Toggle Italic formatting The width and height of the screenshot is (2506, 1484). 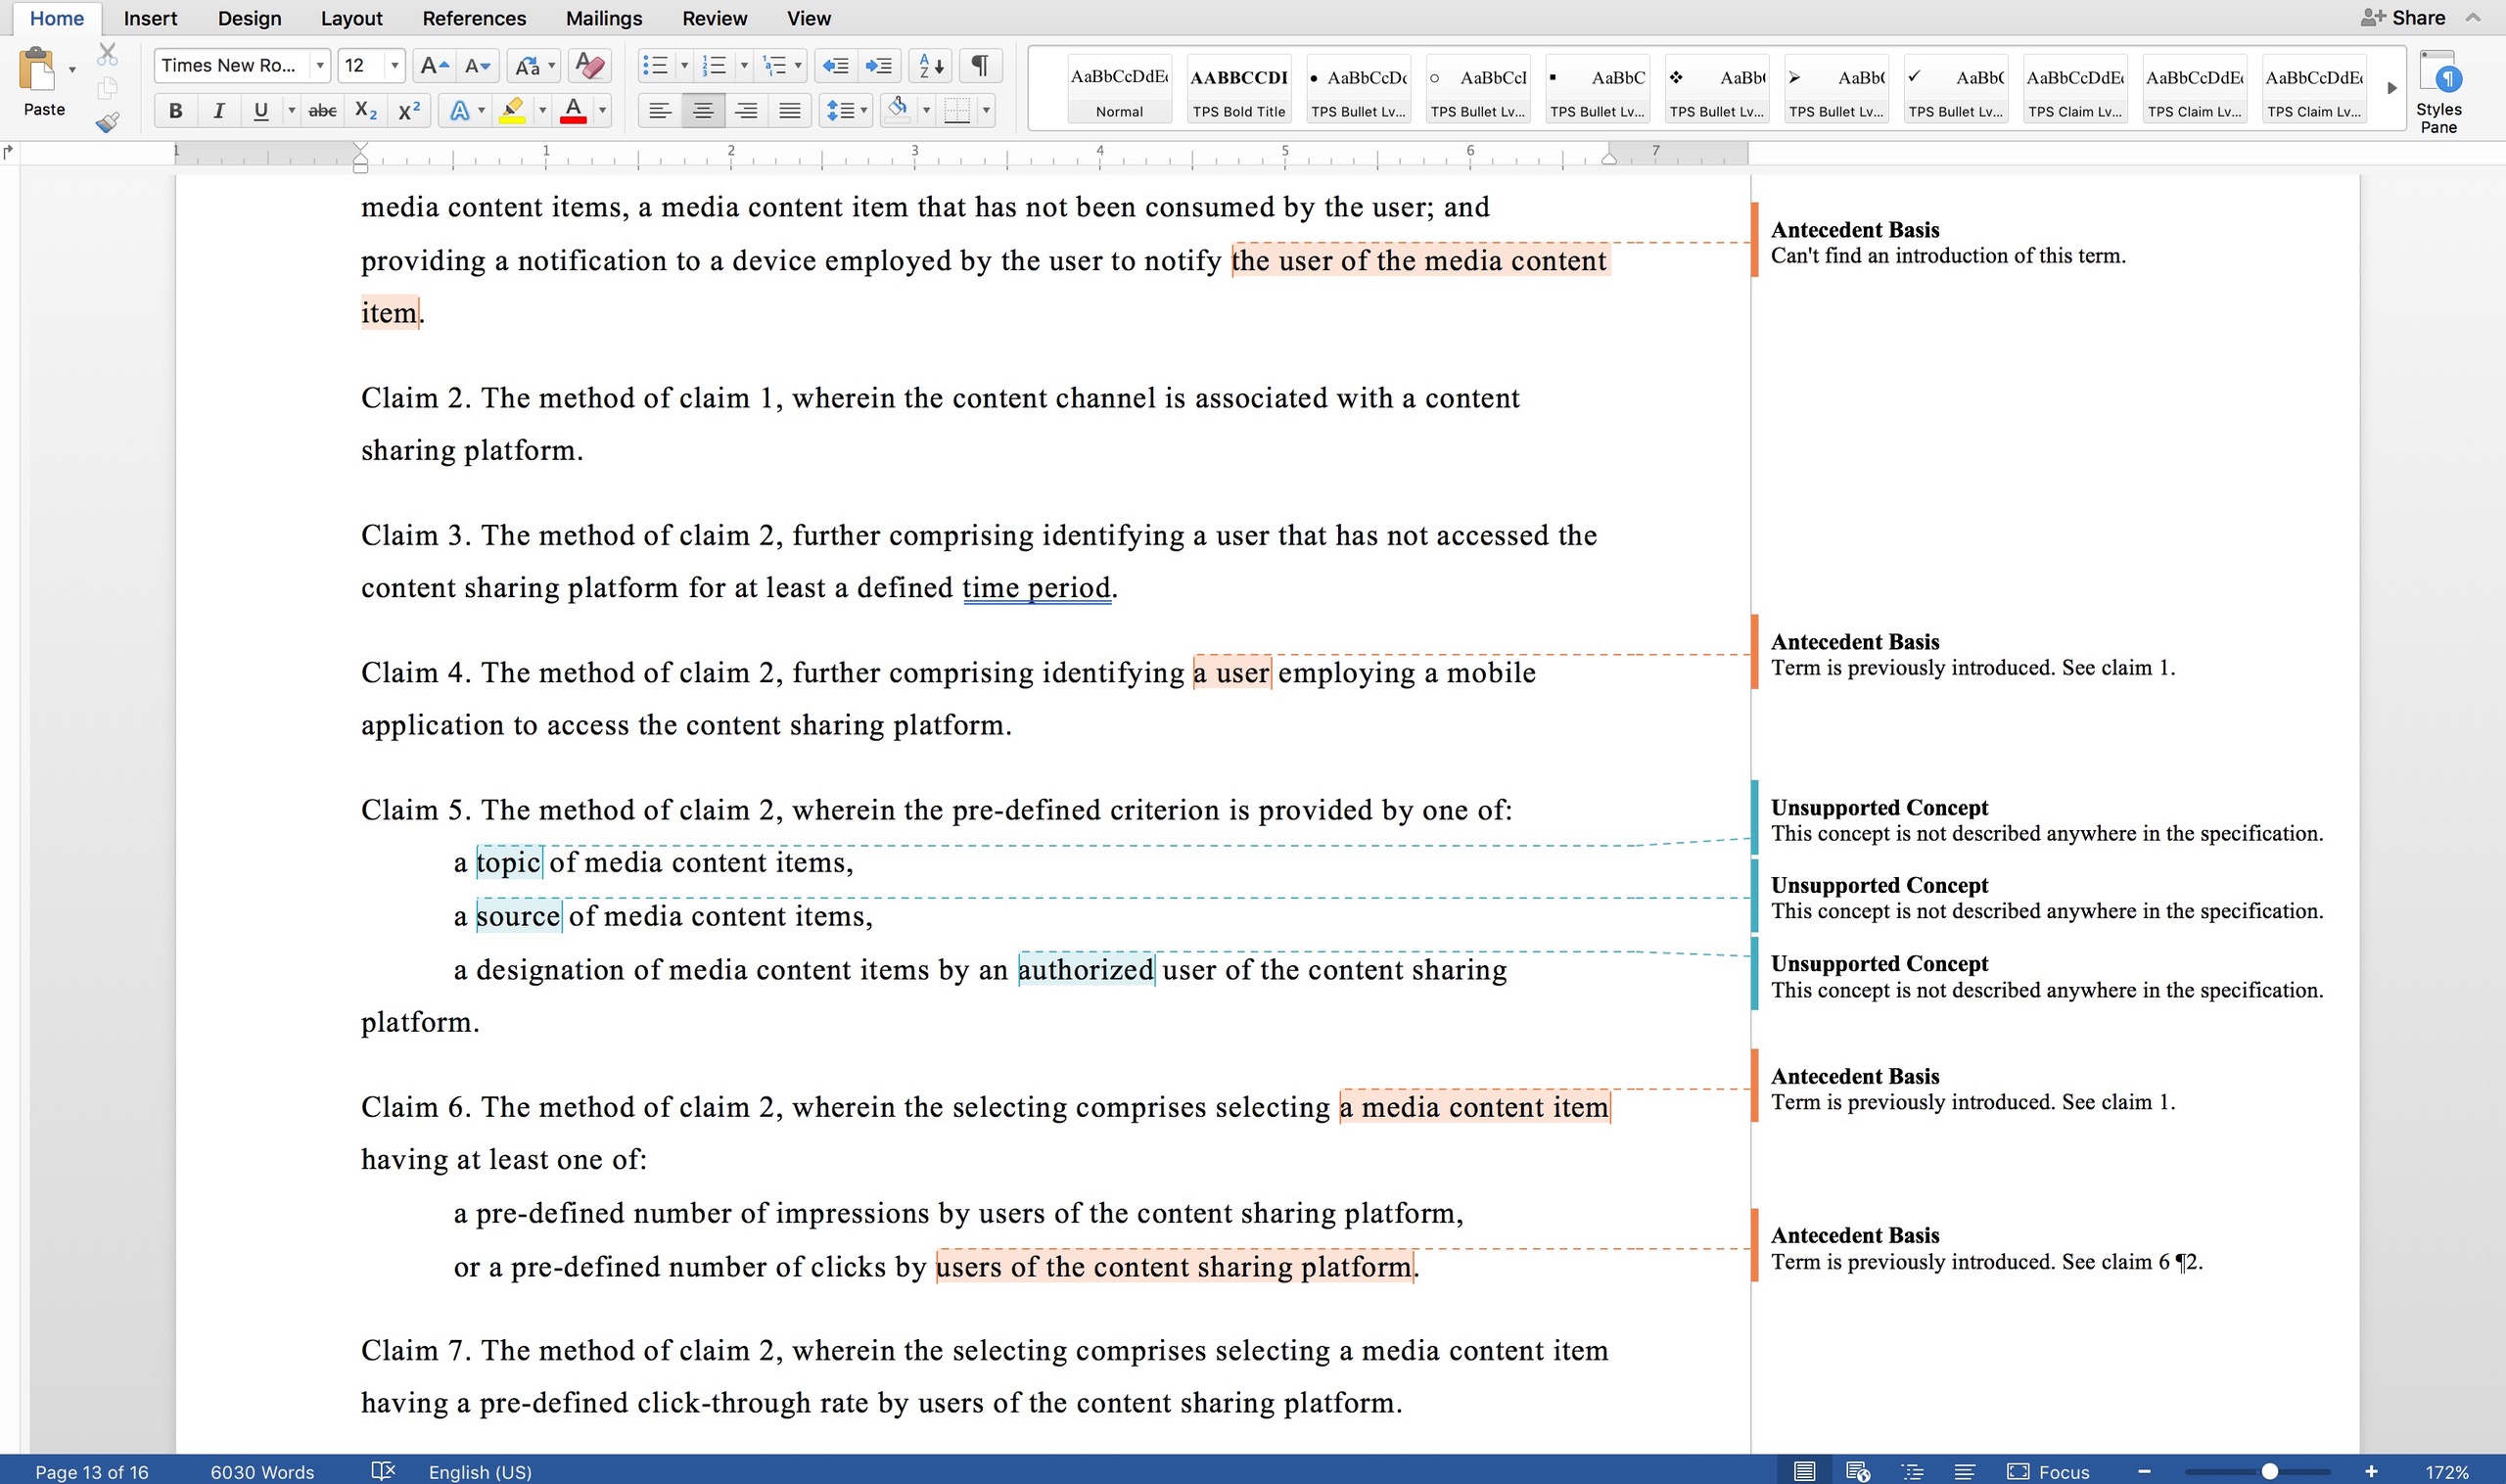[x=218, y=111]
